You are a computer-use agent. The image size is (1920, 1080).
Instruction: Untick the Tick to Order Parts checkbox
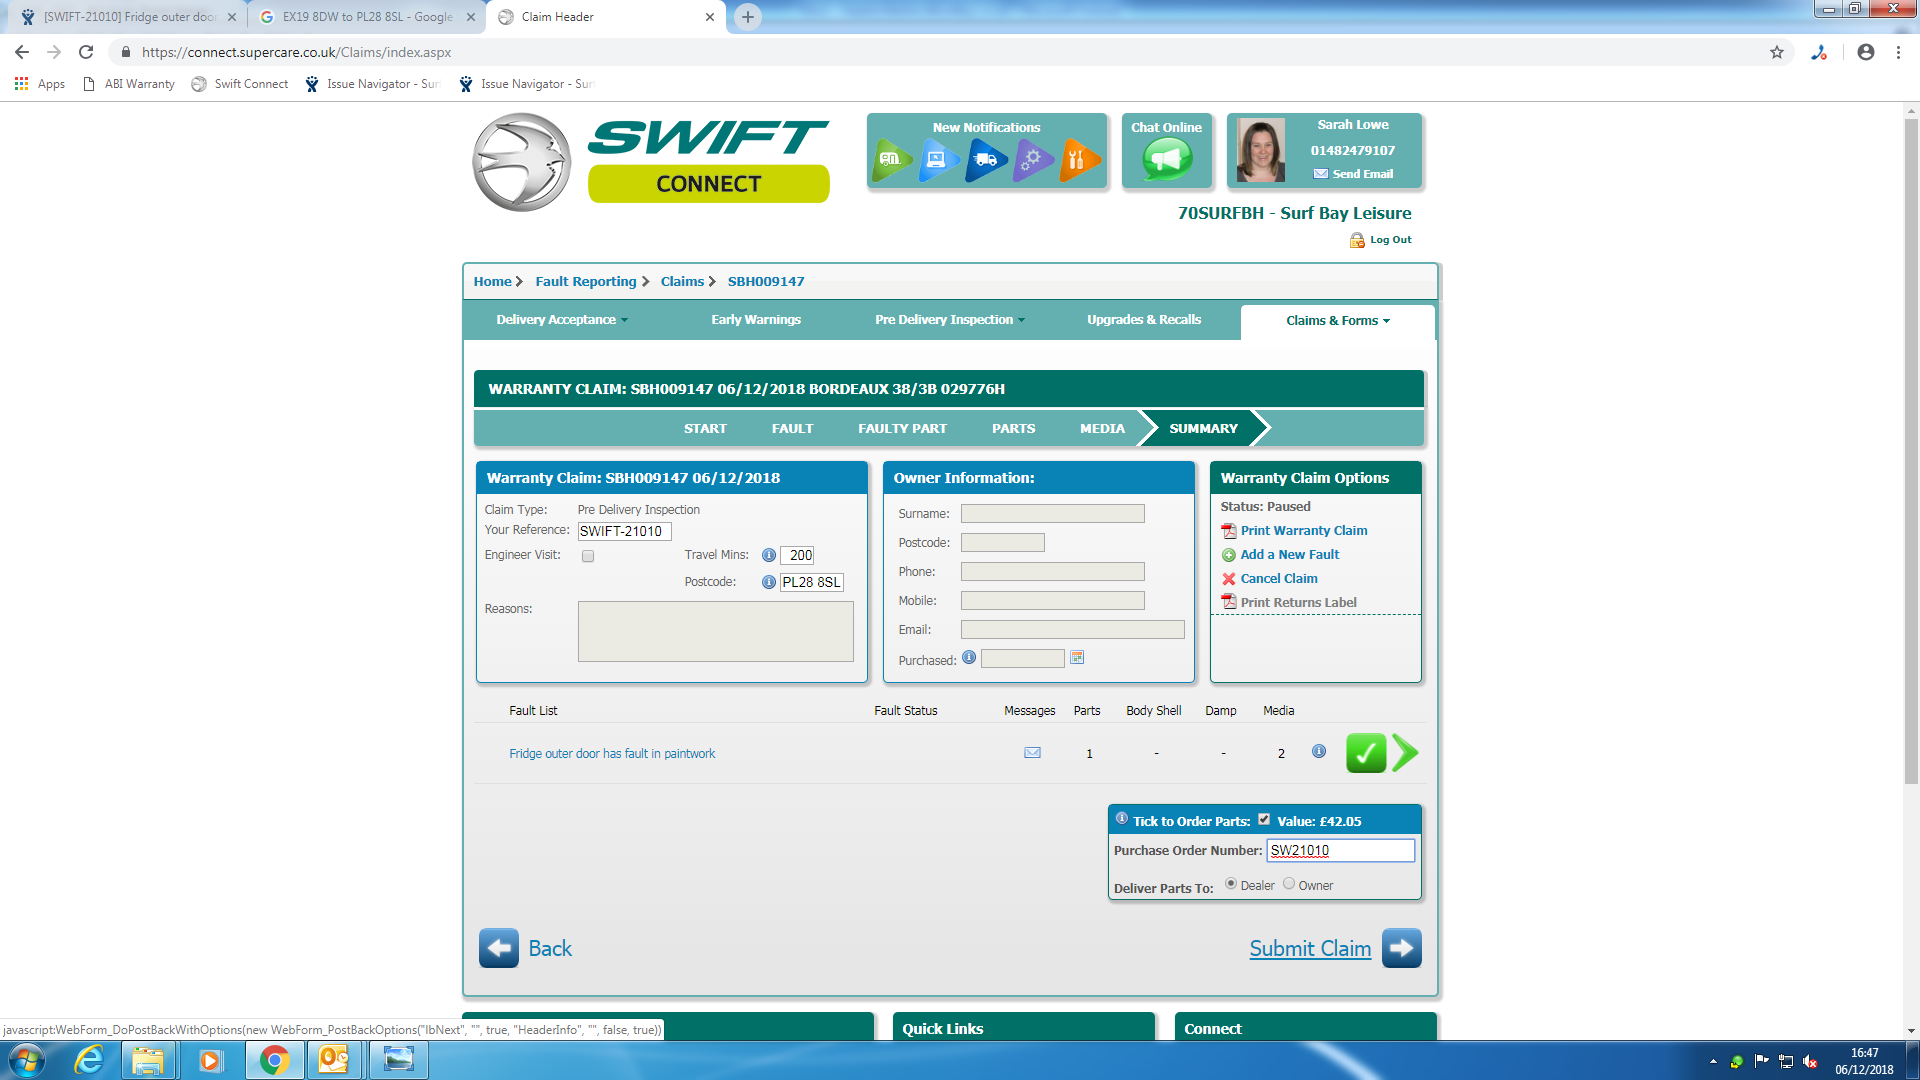[1264, 820]
